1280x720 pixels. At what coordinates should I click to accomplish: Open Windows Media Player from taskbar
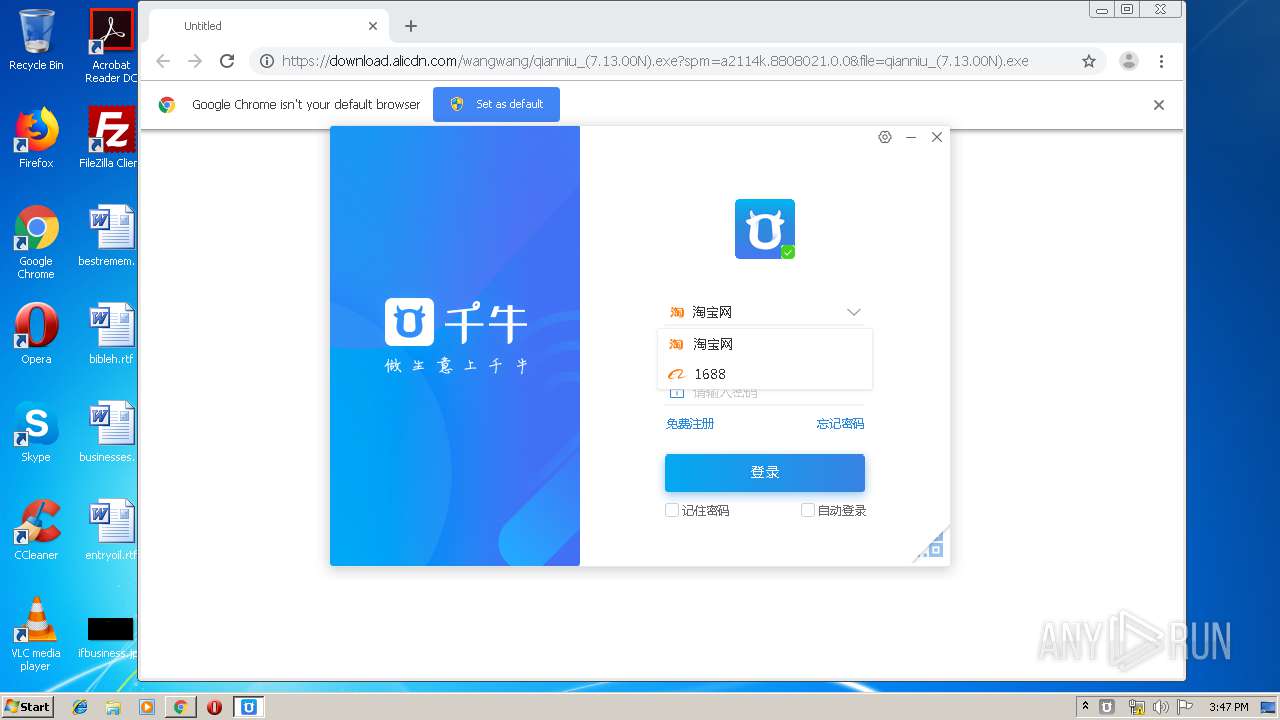(x=147, y=707)
